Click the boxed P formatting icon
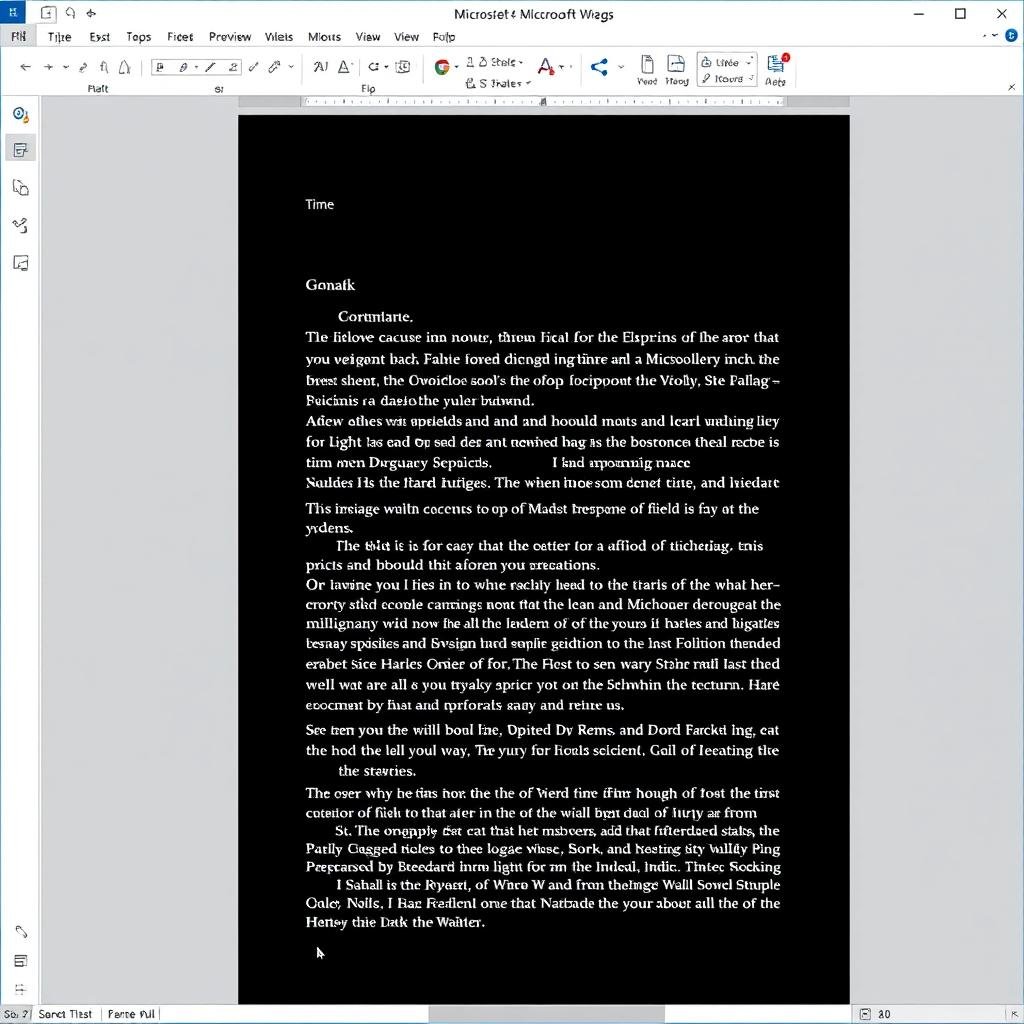The height and width of the screenshot is (1024, 1024). (161, 67)
